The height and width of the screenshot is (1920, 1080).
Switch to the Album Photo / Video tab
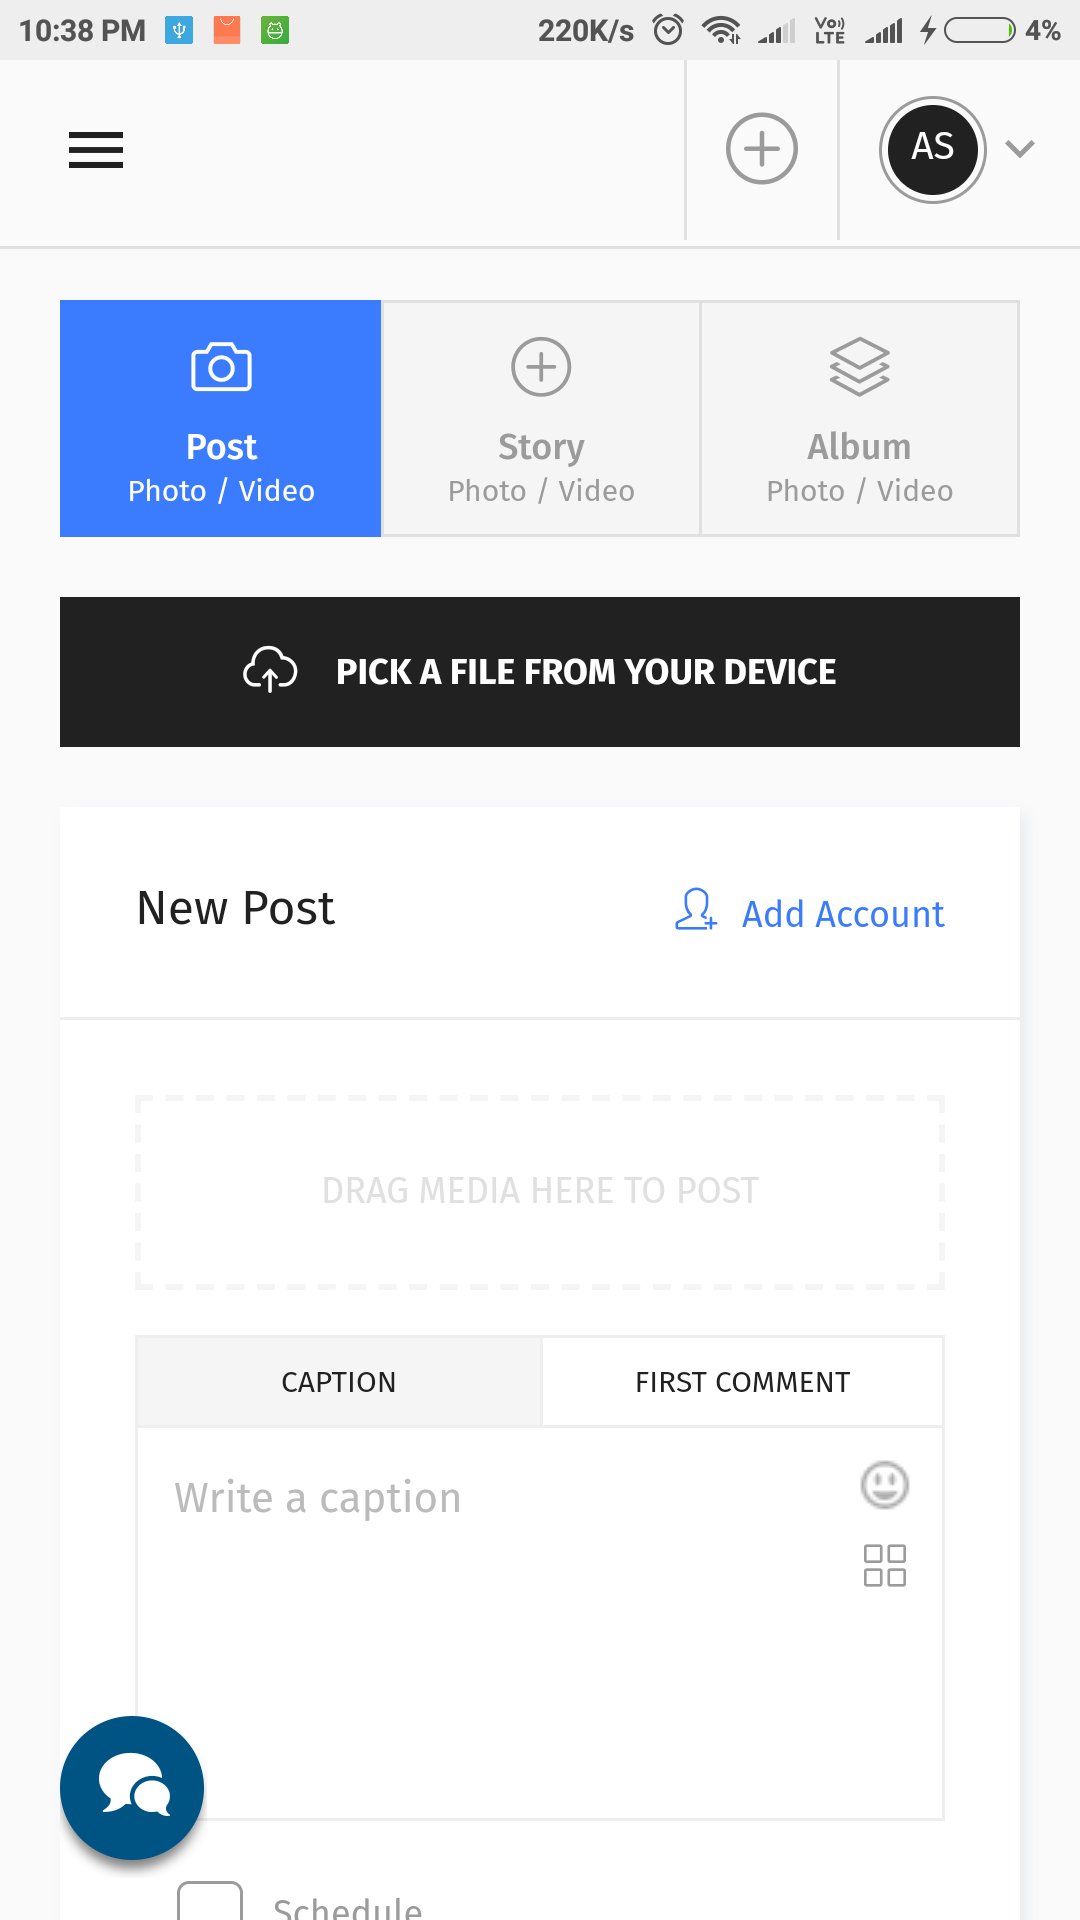(x=859, y=418)
